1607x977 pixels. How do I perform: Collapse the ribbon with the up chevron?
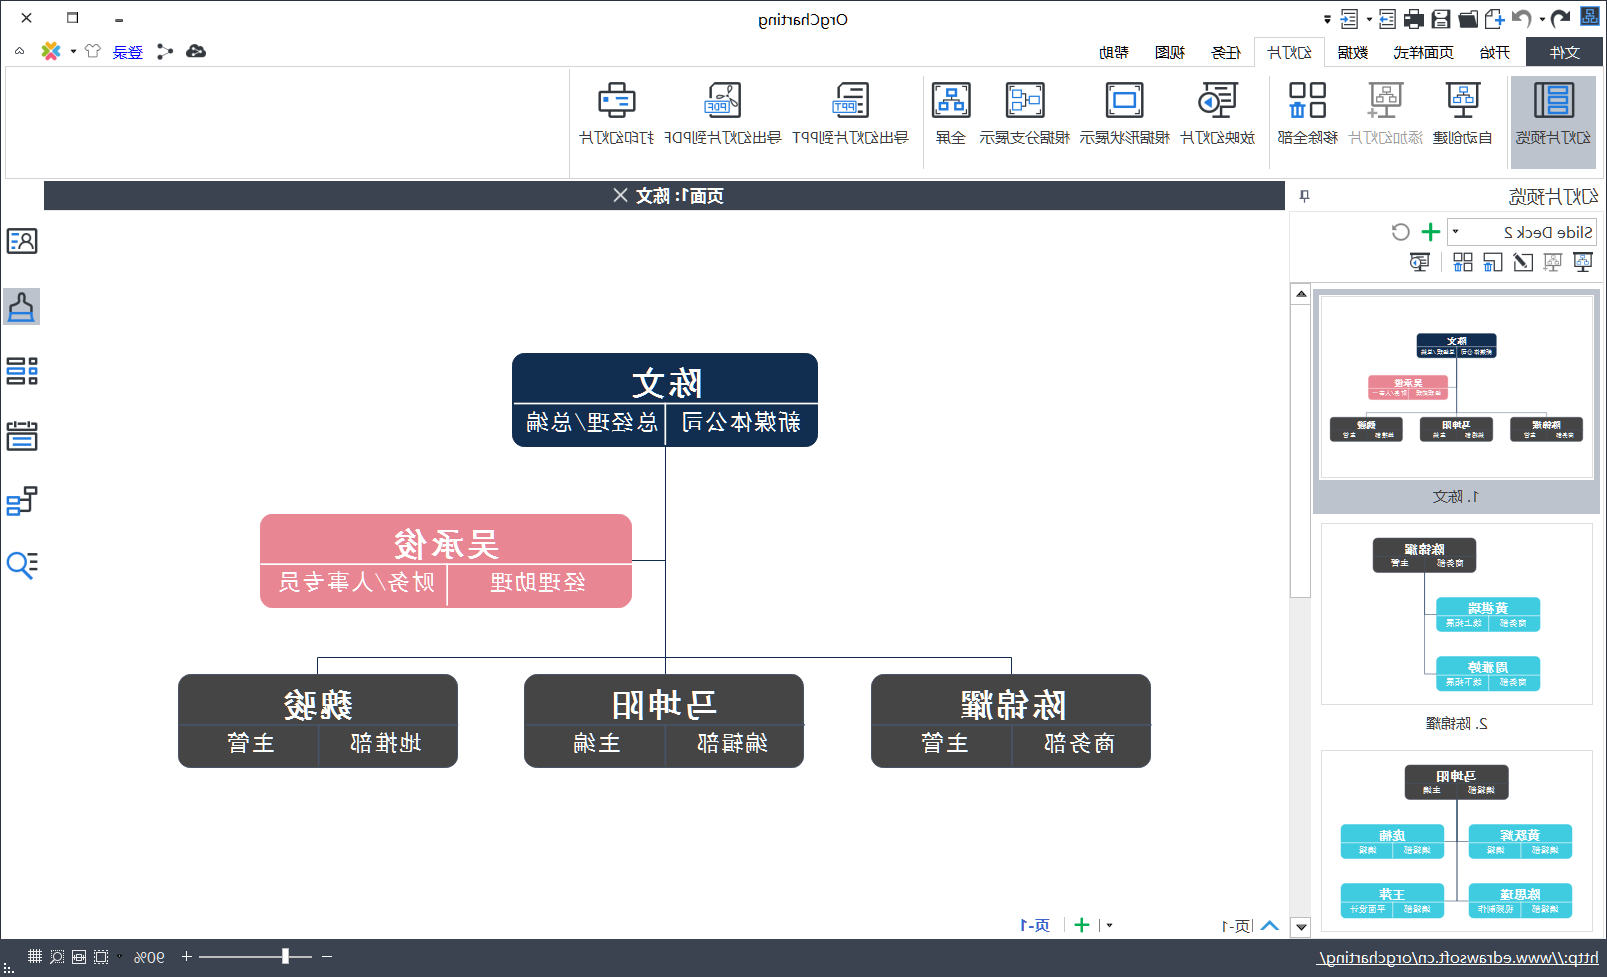pyautogui.click(x=19, y=51)
